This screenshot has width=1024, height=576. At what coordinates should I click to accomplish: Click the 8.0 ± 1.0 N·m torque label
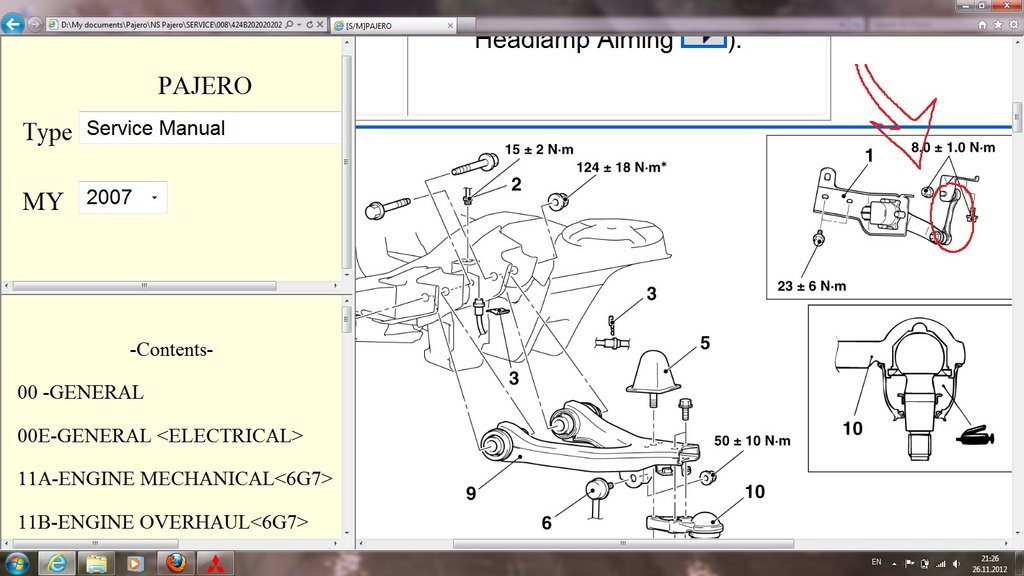(x=953, y=148)
